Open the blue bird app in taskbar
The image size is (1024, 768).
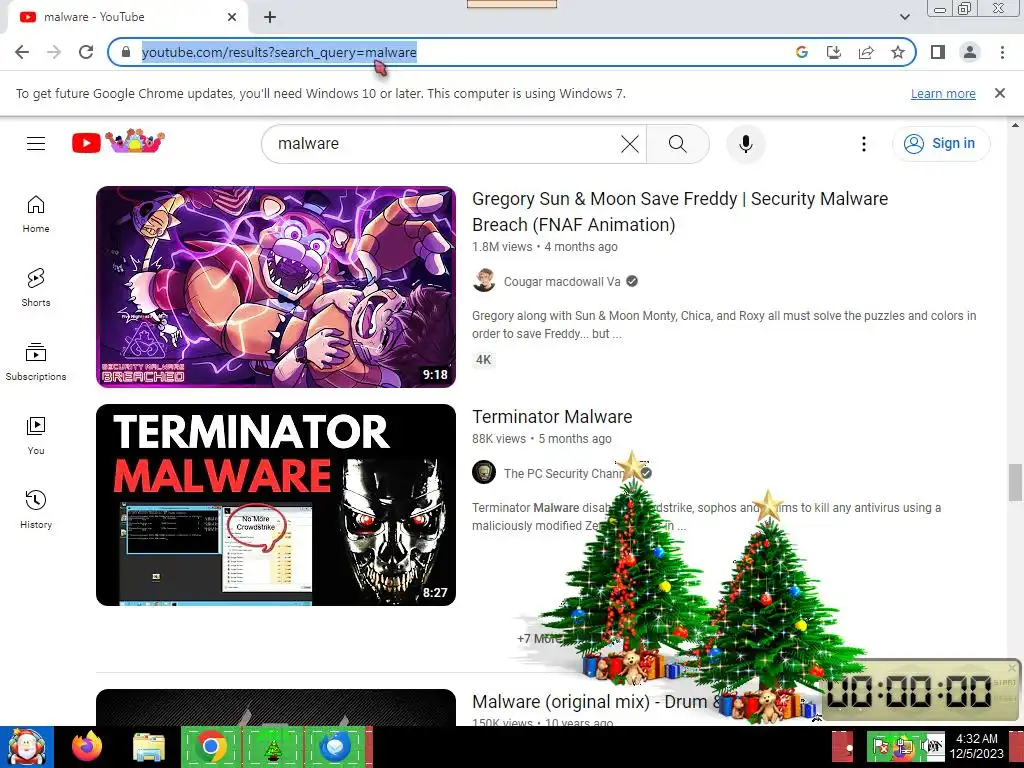pos(334,747)
